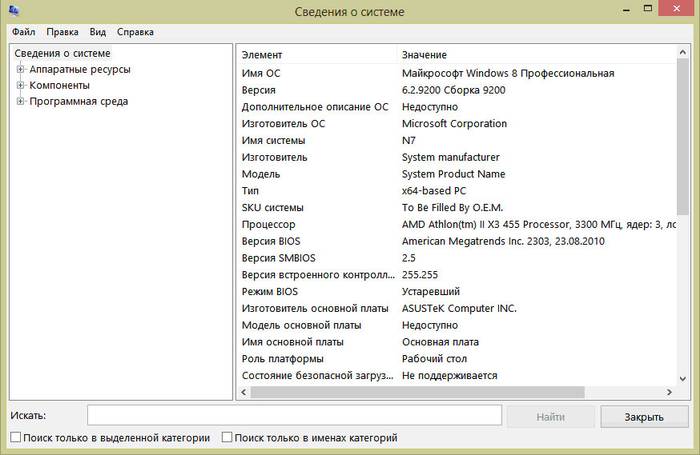The image size is (700, 455).
Task: Click the vertical scrollbar thumb
Action: coord(683,137)
